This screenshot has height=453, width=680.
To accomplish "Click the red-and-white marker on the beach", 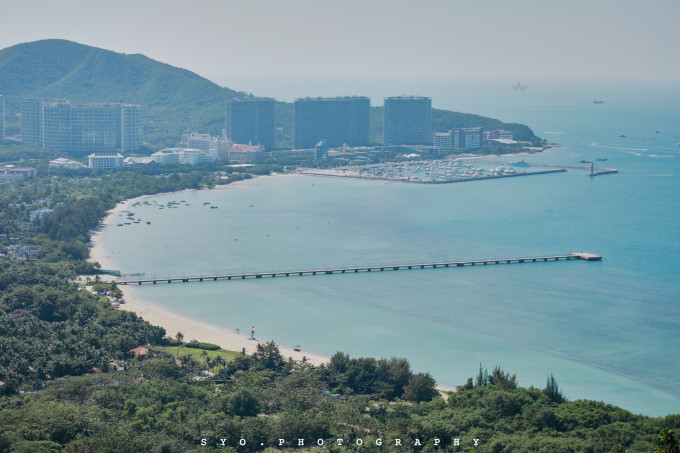I will pos(252,332).
